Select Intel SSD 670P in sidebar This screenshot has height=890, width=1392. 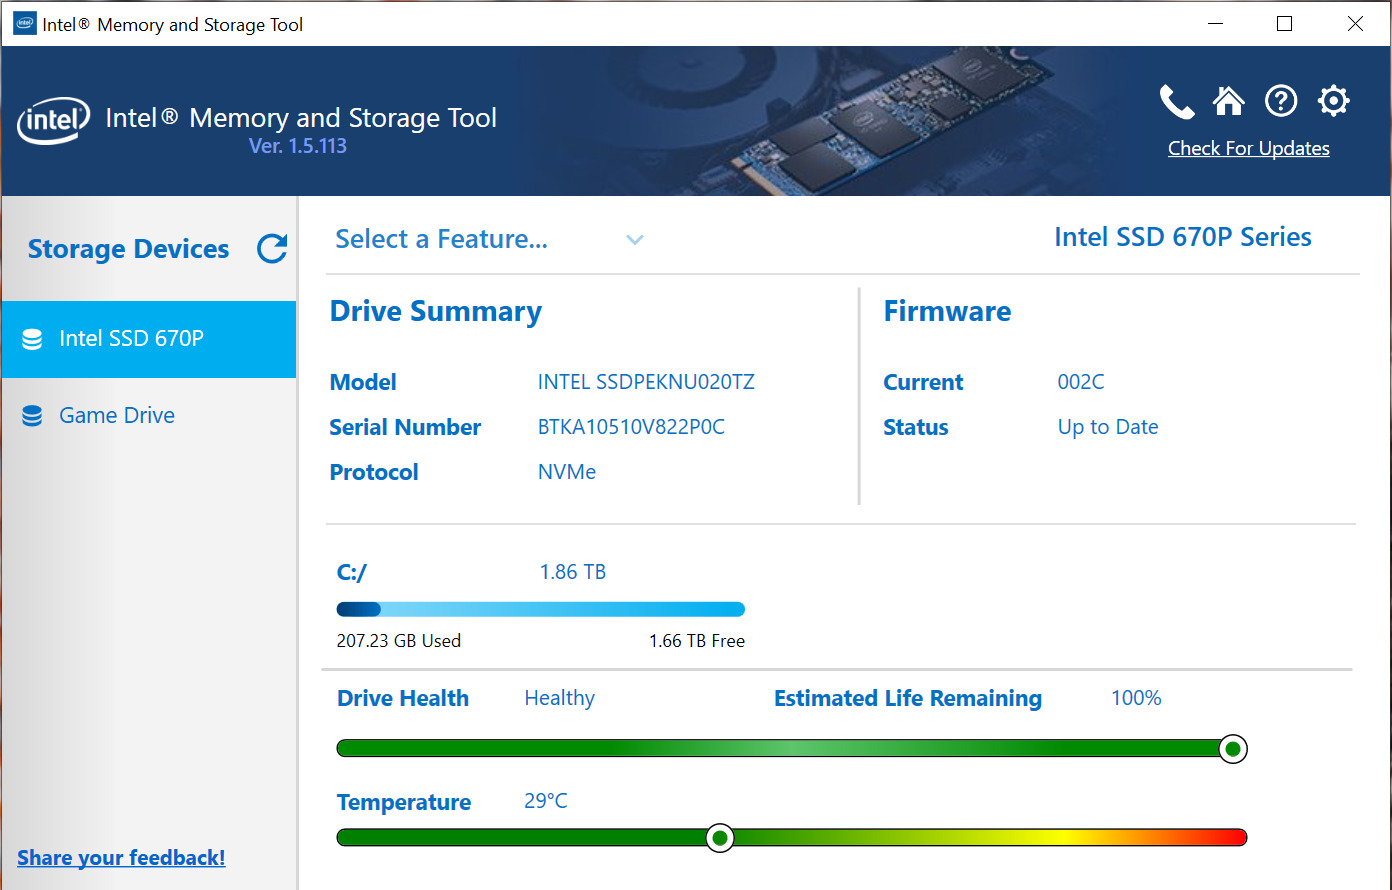pyautogui.click(x=131, y=339)
